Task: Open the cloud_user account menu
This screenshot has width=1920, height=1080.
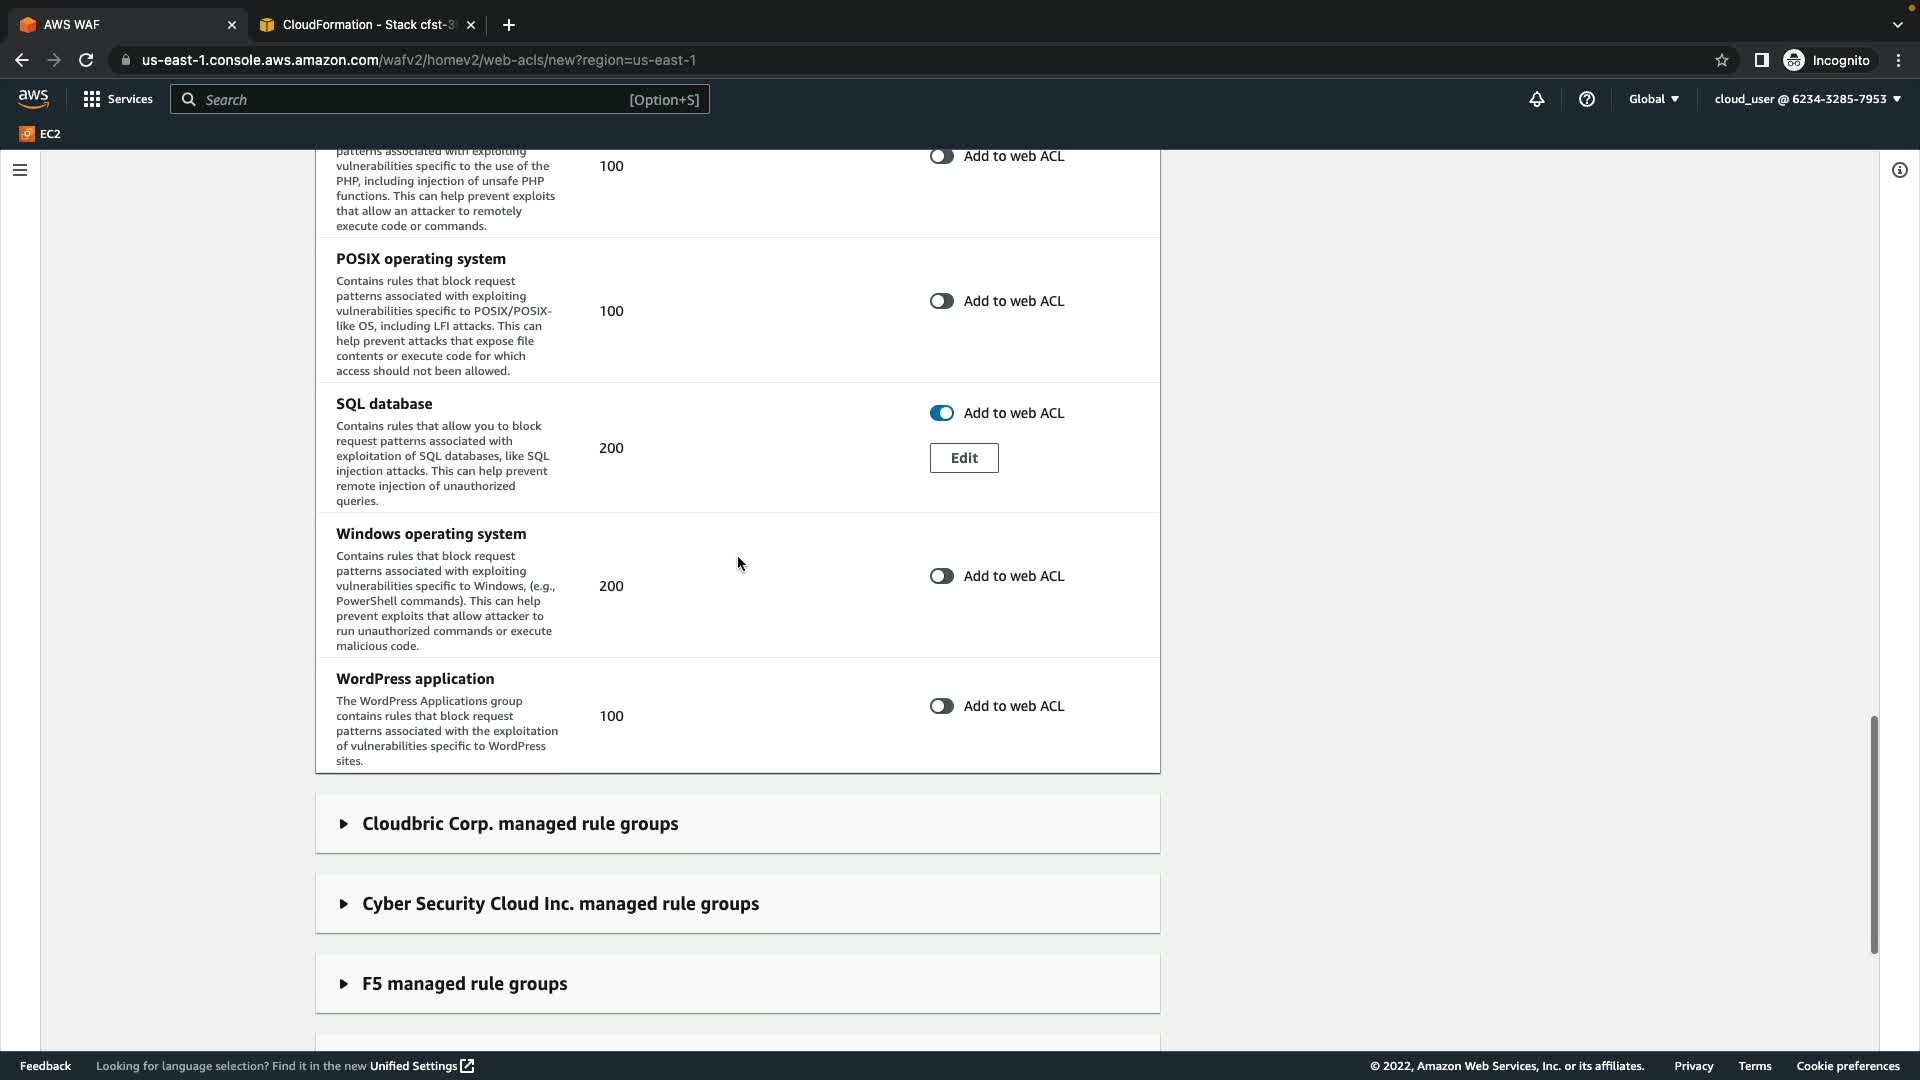Action: [1807, 99]
